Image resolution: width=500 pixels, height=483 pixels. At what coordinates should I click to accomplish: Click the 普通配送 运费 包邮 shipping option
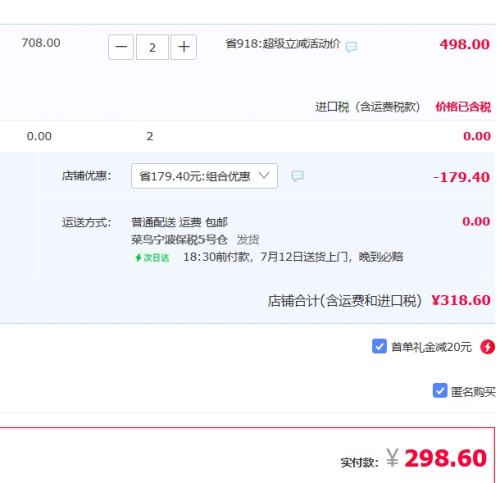(179, 222)
